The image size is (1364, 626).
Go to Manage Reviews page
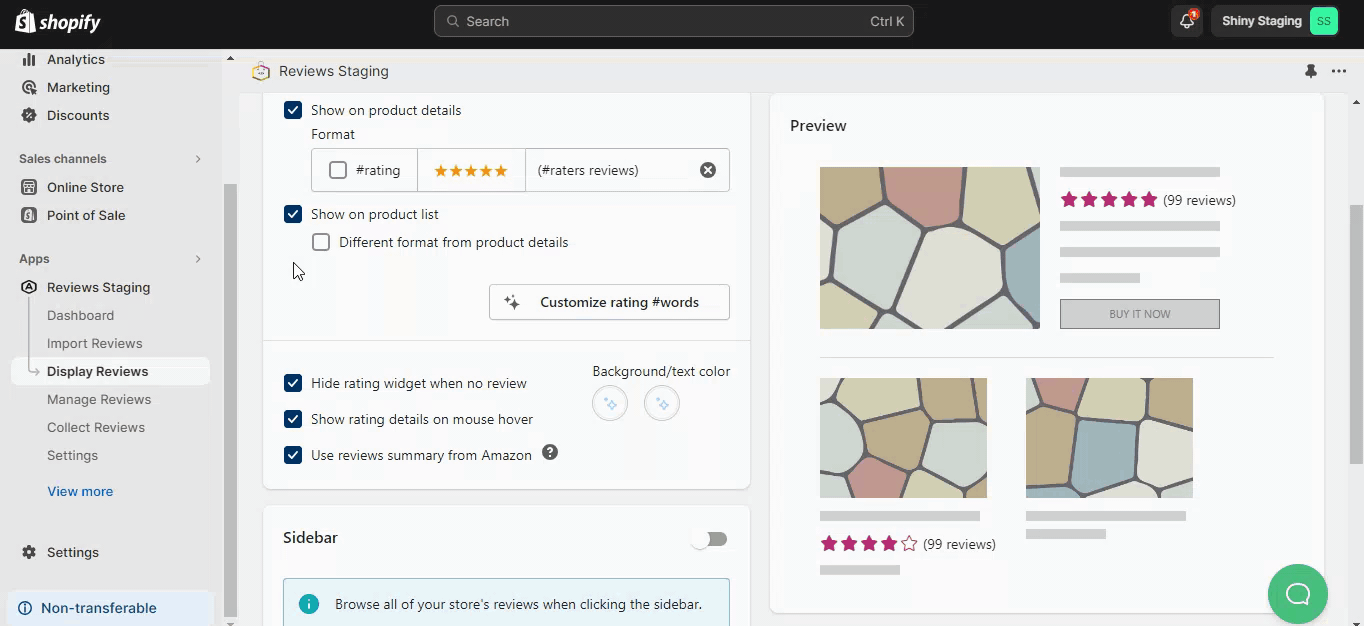point(99,399)
